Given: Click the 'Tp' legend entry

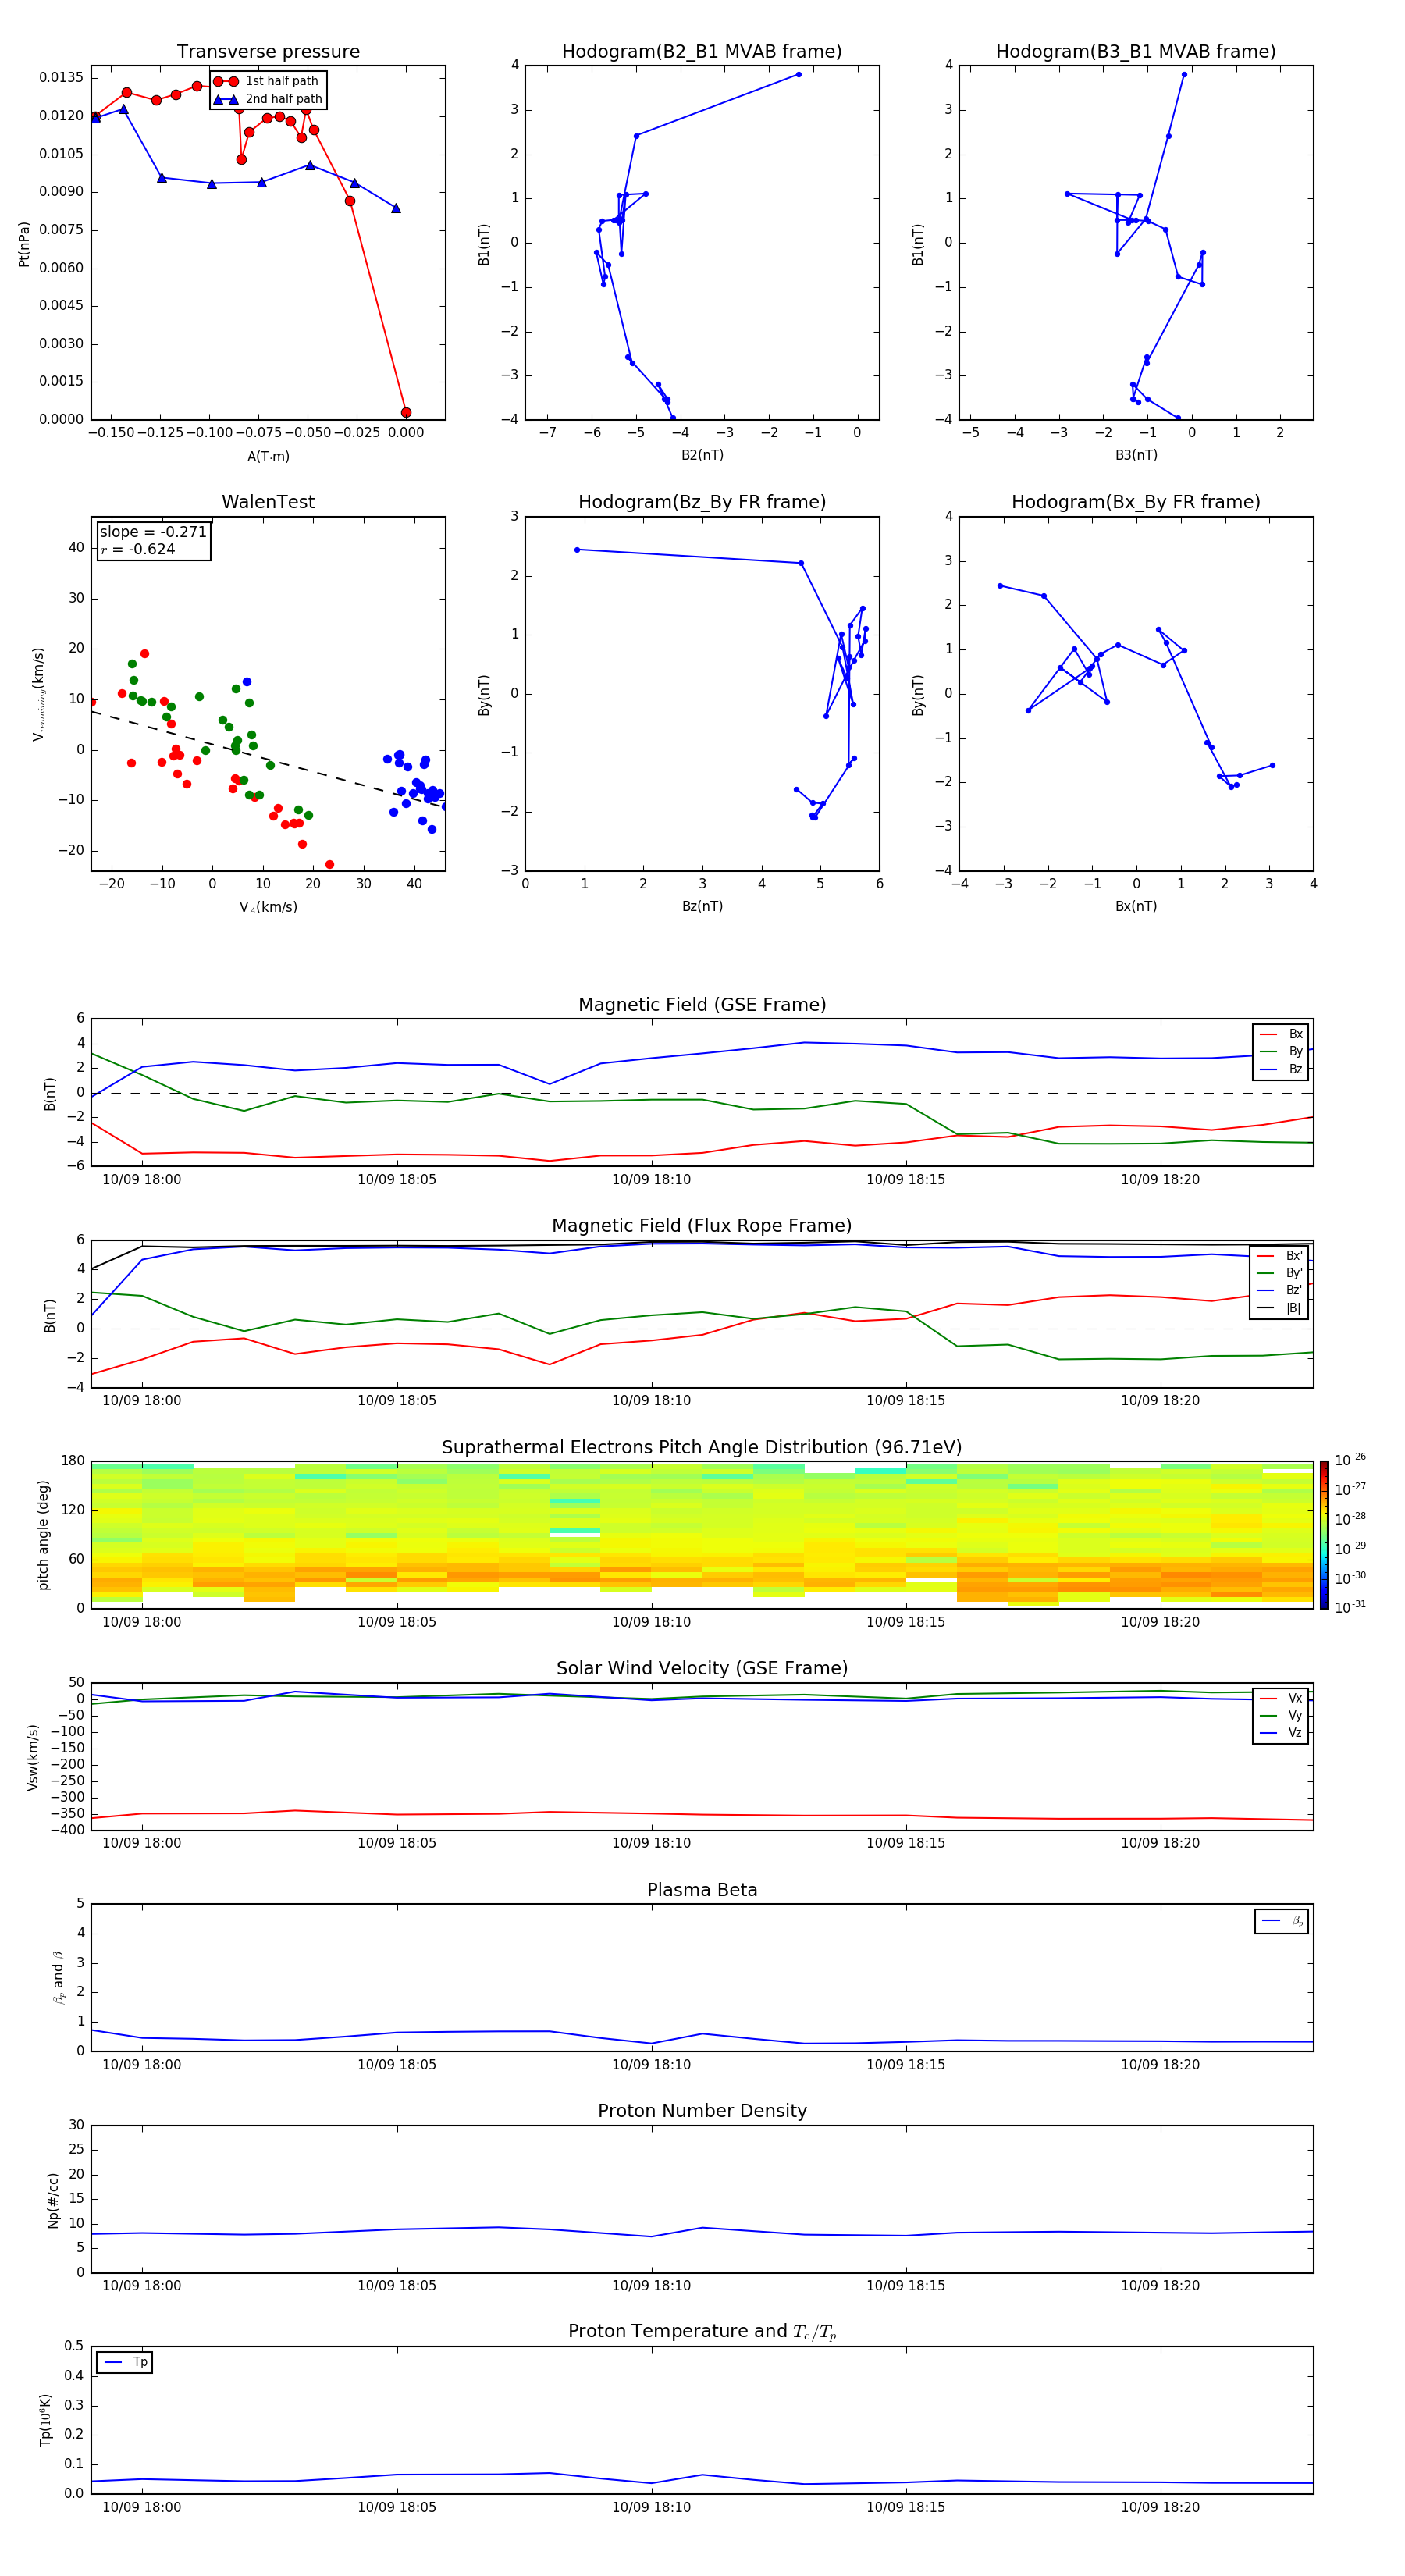Looking at the screenshot, I should point(125,2362).
